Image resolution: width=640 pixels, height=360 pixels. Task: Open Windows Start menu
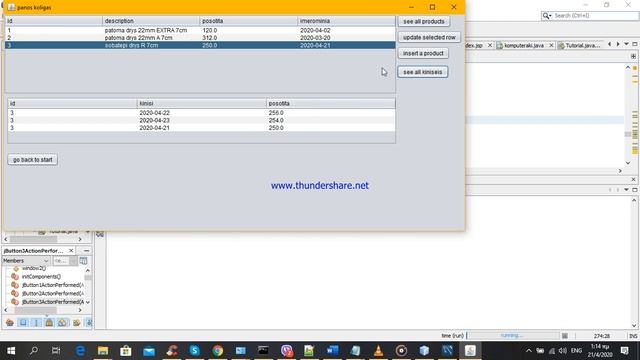point(11,351)
